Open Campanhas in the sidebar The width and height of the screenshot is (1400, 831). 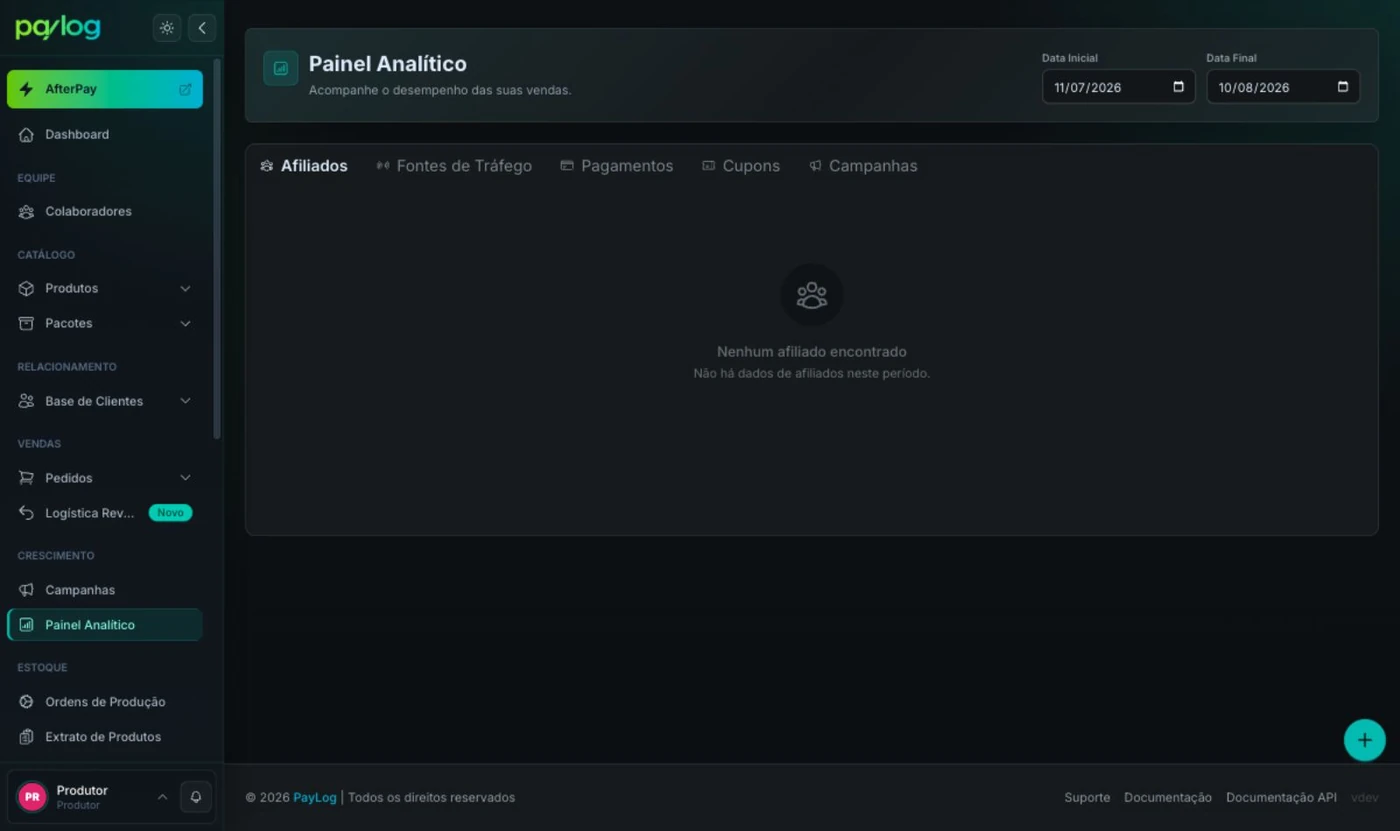[105, 590]
